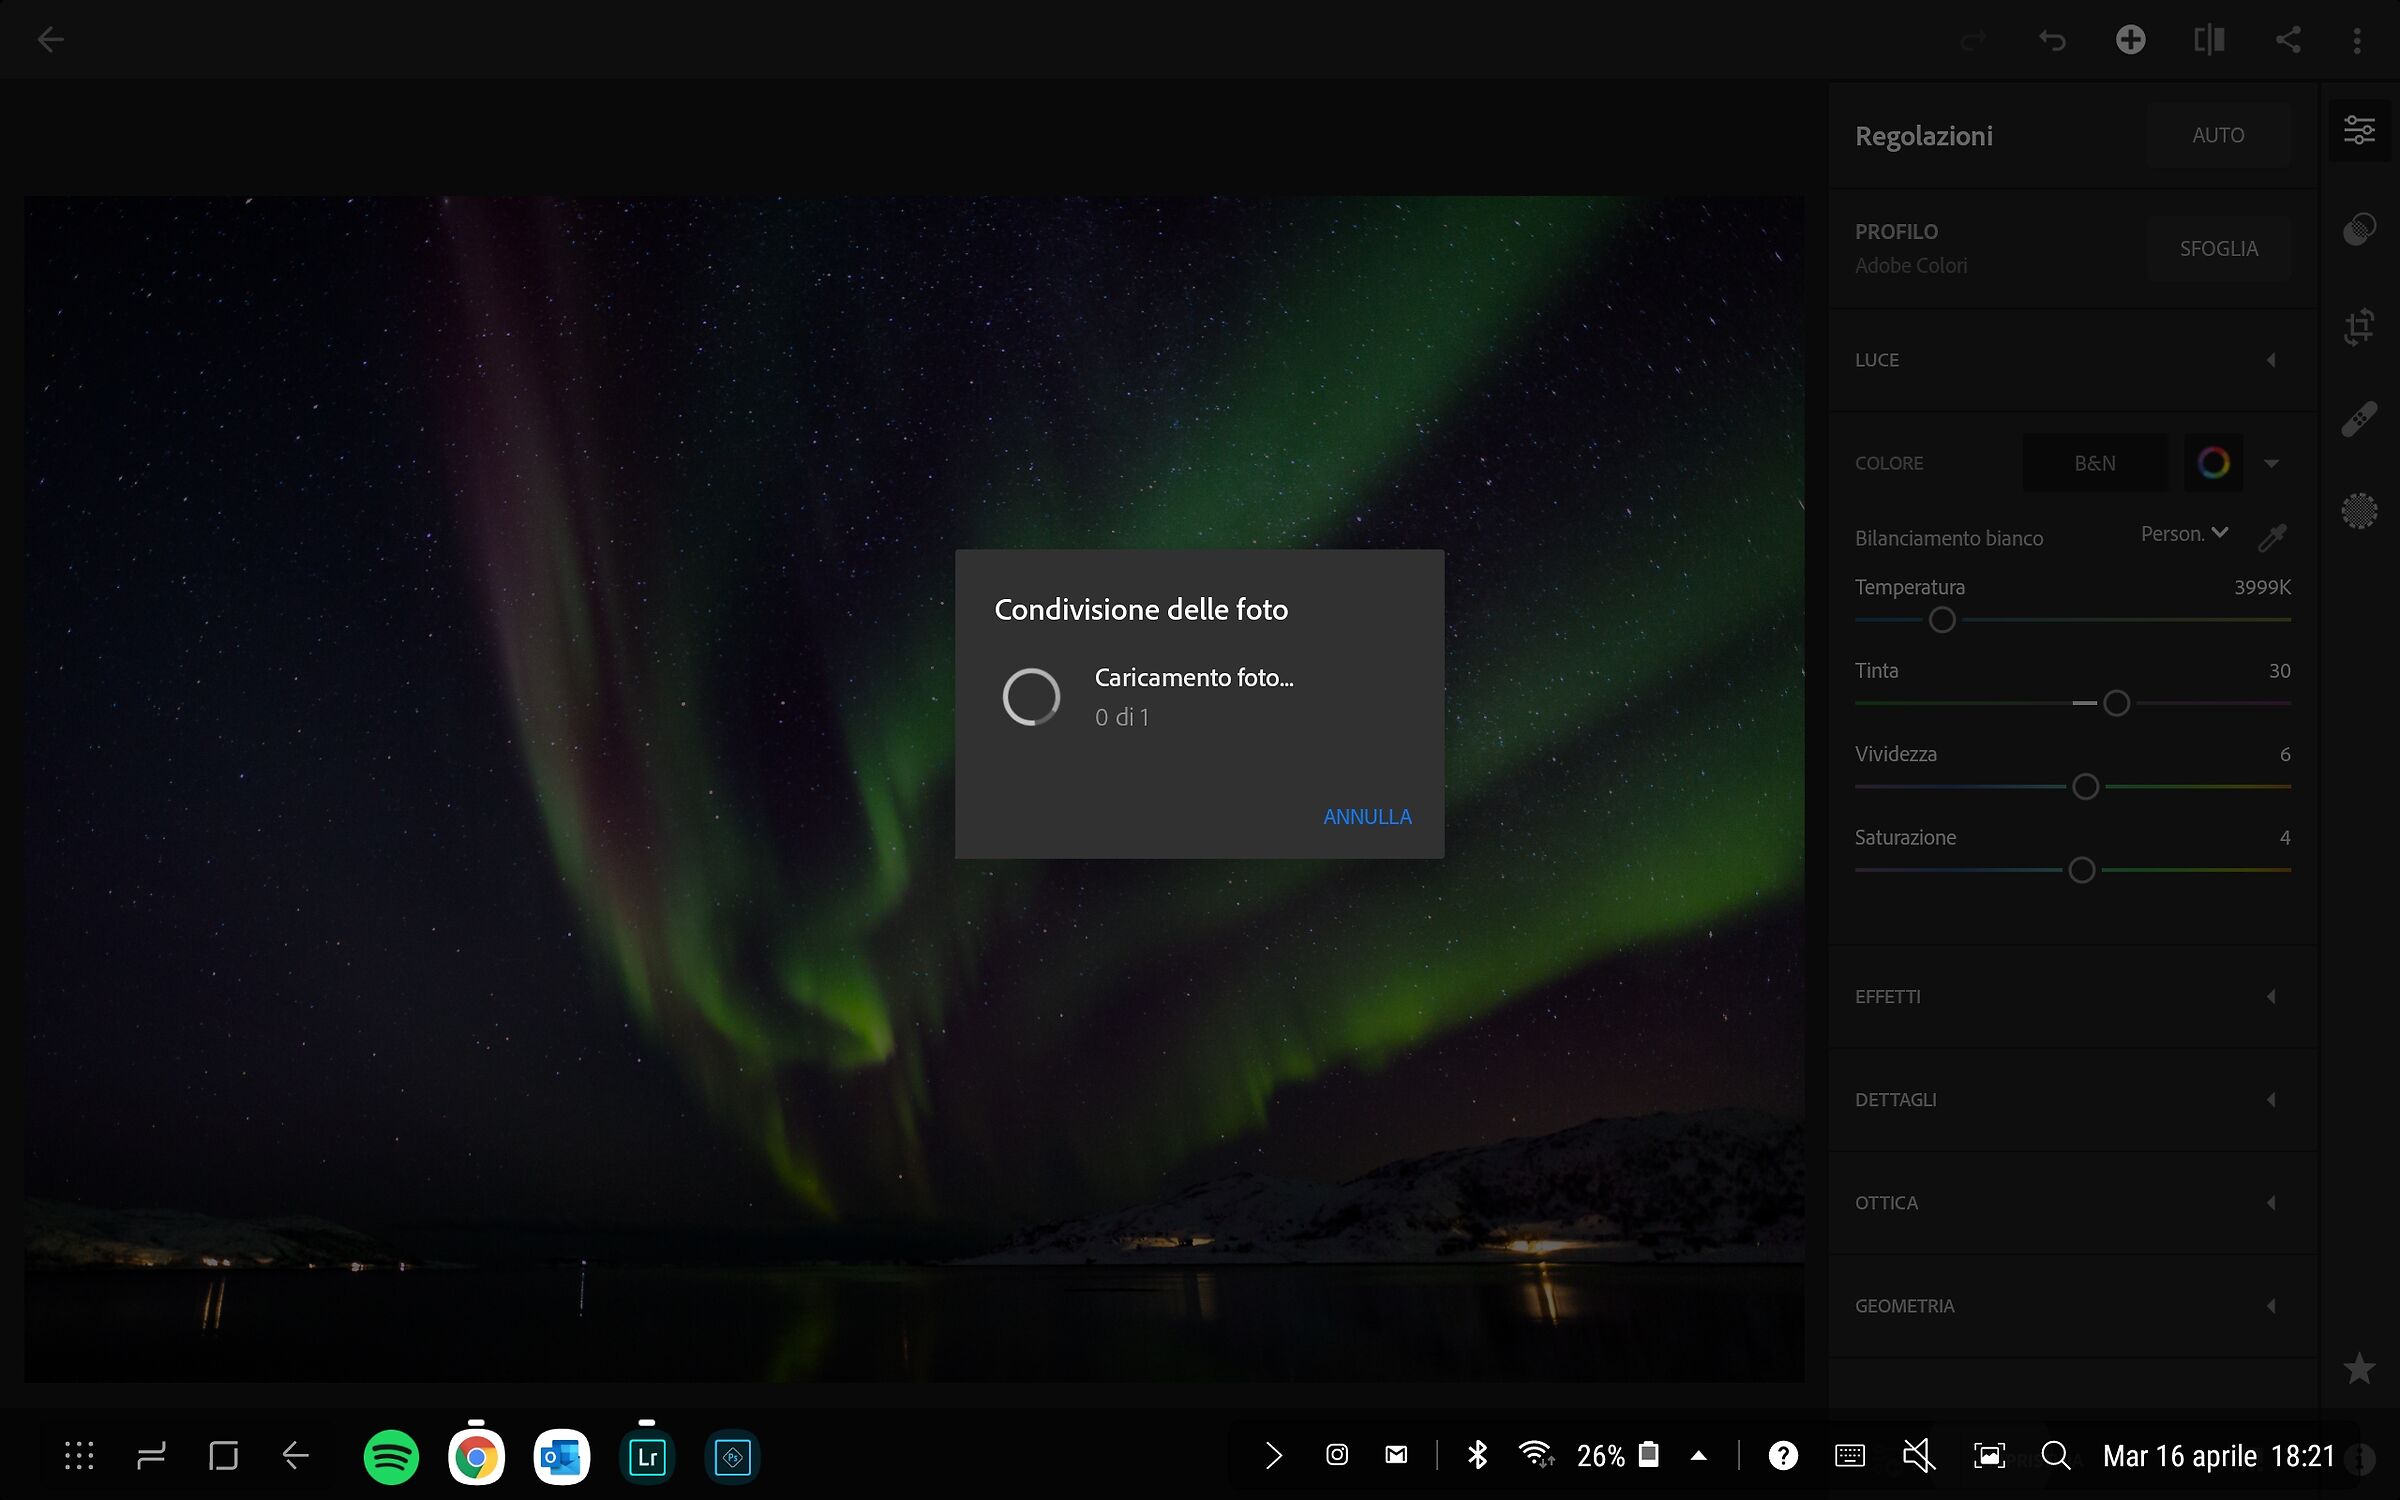Toggle B&N black and white mode
2400x1500 pixels.
click(x=2094, y=463)
